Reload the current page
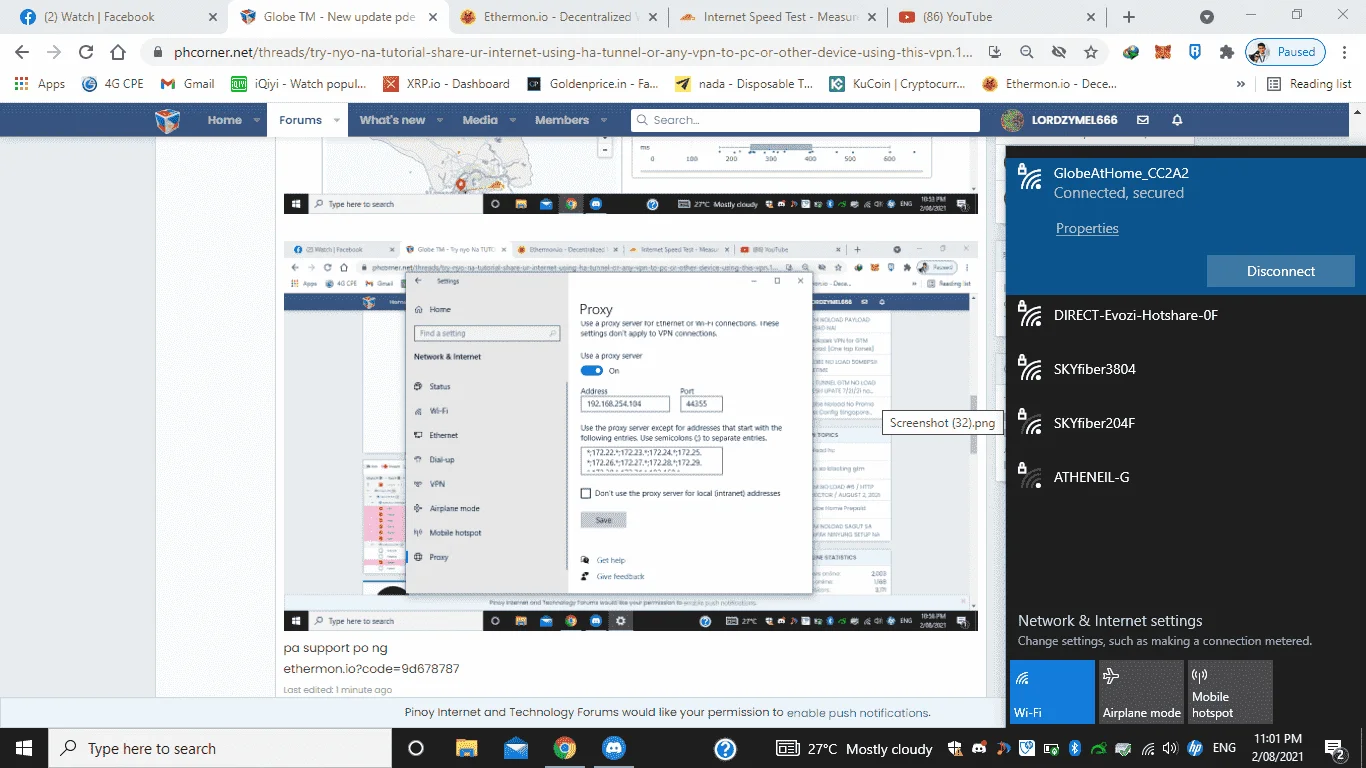 (x=86, y=52)
